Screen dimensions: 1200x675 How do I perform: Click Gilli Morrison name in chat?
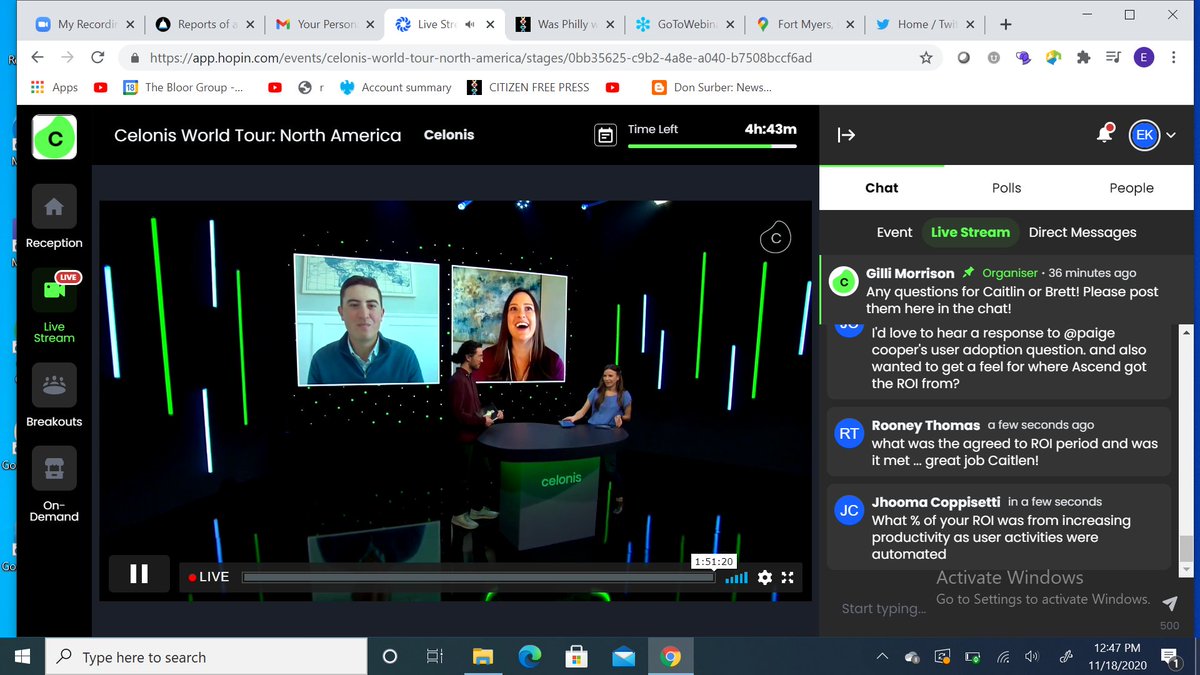(910, 273)
